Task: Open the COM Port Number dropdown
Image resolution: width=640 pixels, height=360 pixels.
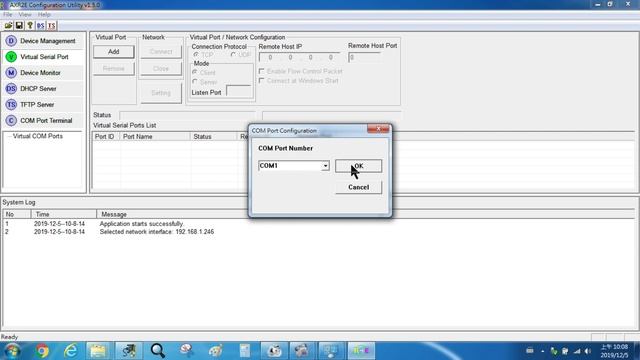Action: (325, 166)
